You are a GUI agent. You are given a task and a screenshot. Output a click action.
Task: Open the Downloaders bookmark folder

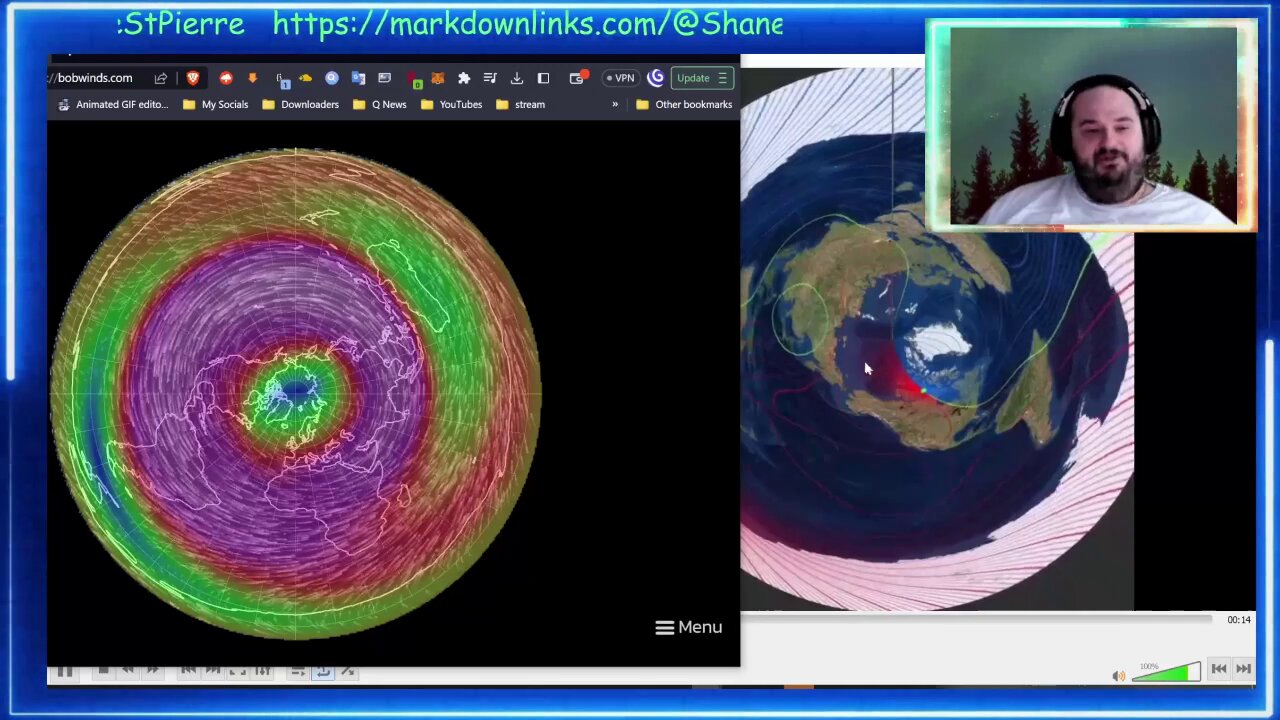300,104
